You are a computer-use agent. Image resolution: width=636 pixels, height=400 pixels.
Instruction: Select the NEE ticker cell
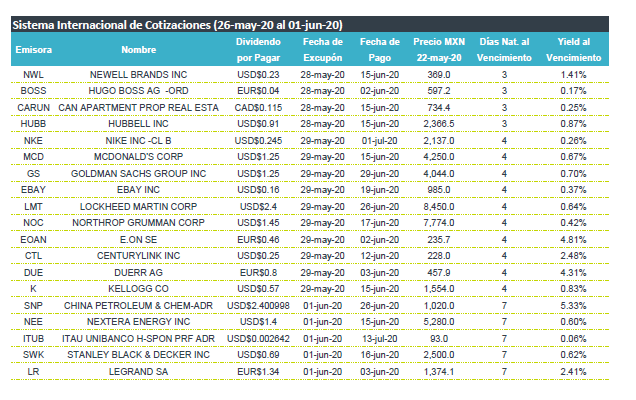click(33, 322)
